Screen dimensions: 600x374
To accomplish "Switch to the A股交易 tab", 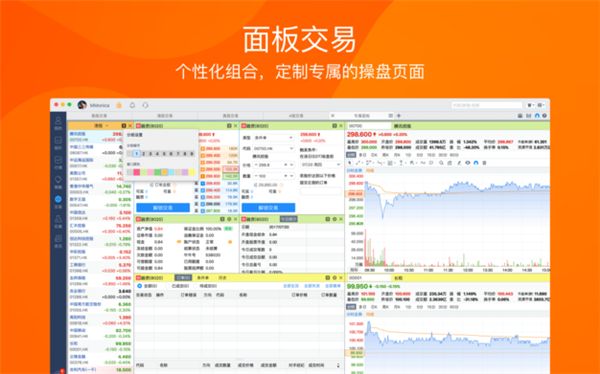I will click(x=296, y=116).
